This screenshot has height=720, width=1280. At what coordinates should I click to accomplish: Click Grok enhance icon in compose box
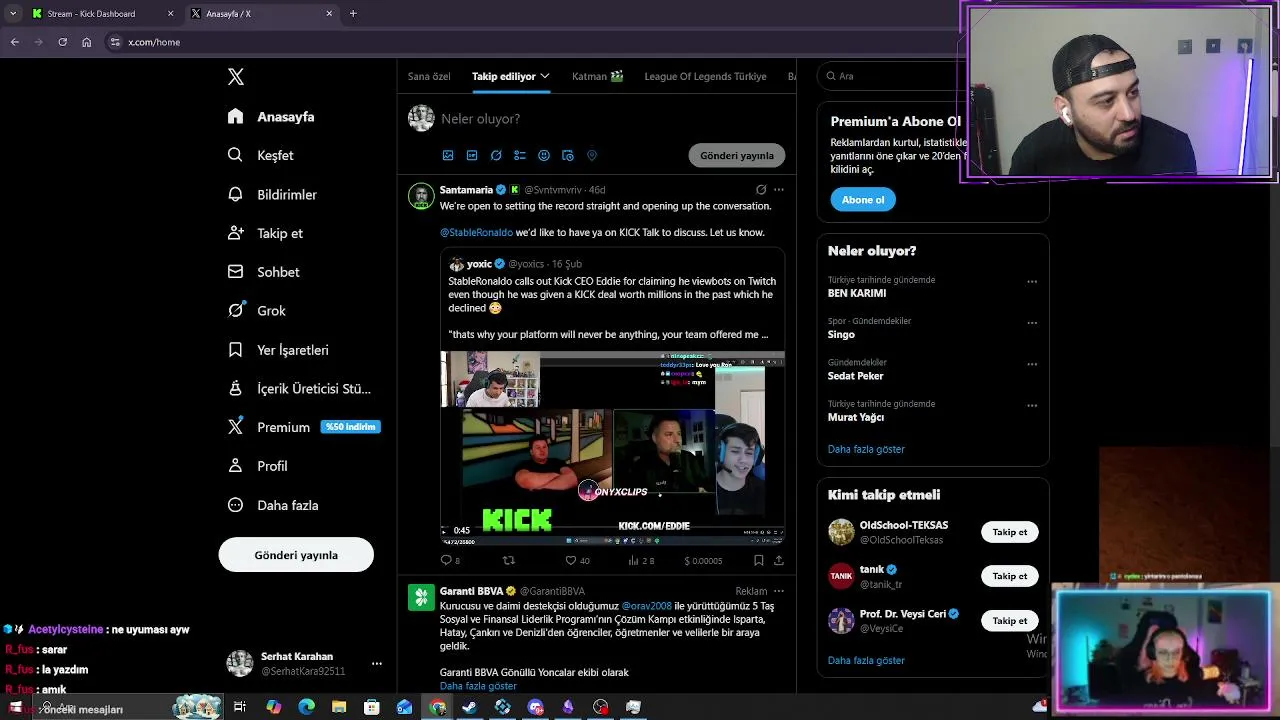[496, 156]
